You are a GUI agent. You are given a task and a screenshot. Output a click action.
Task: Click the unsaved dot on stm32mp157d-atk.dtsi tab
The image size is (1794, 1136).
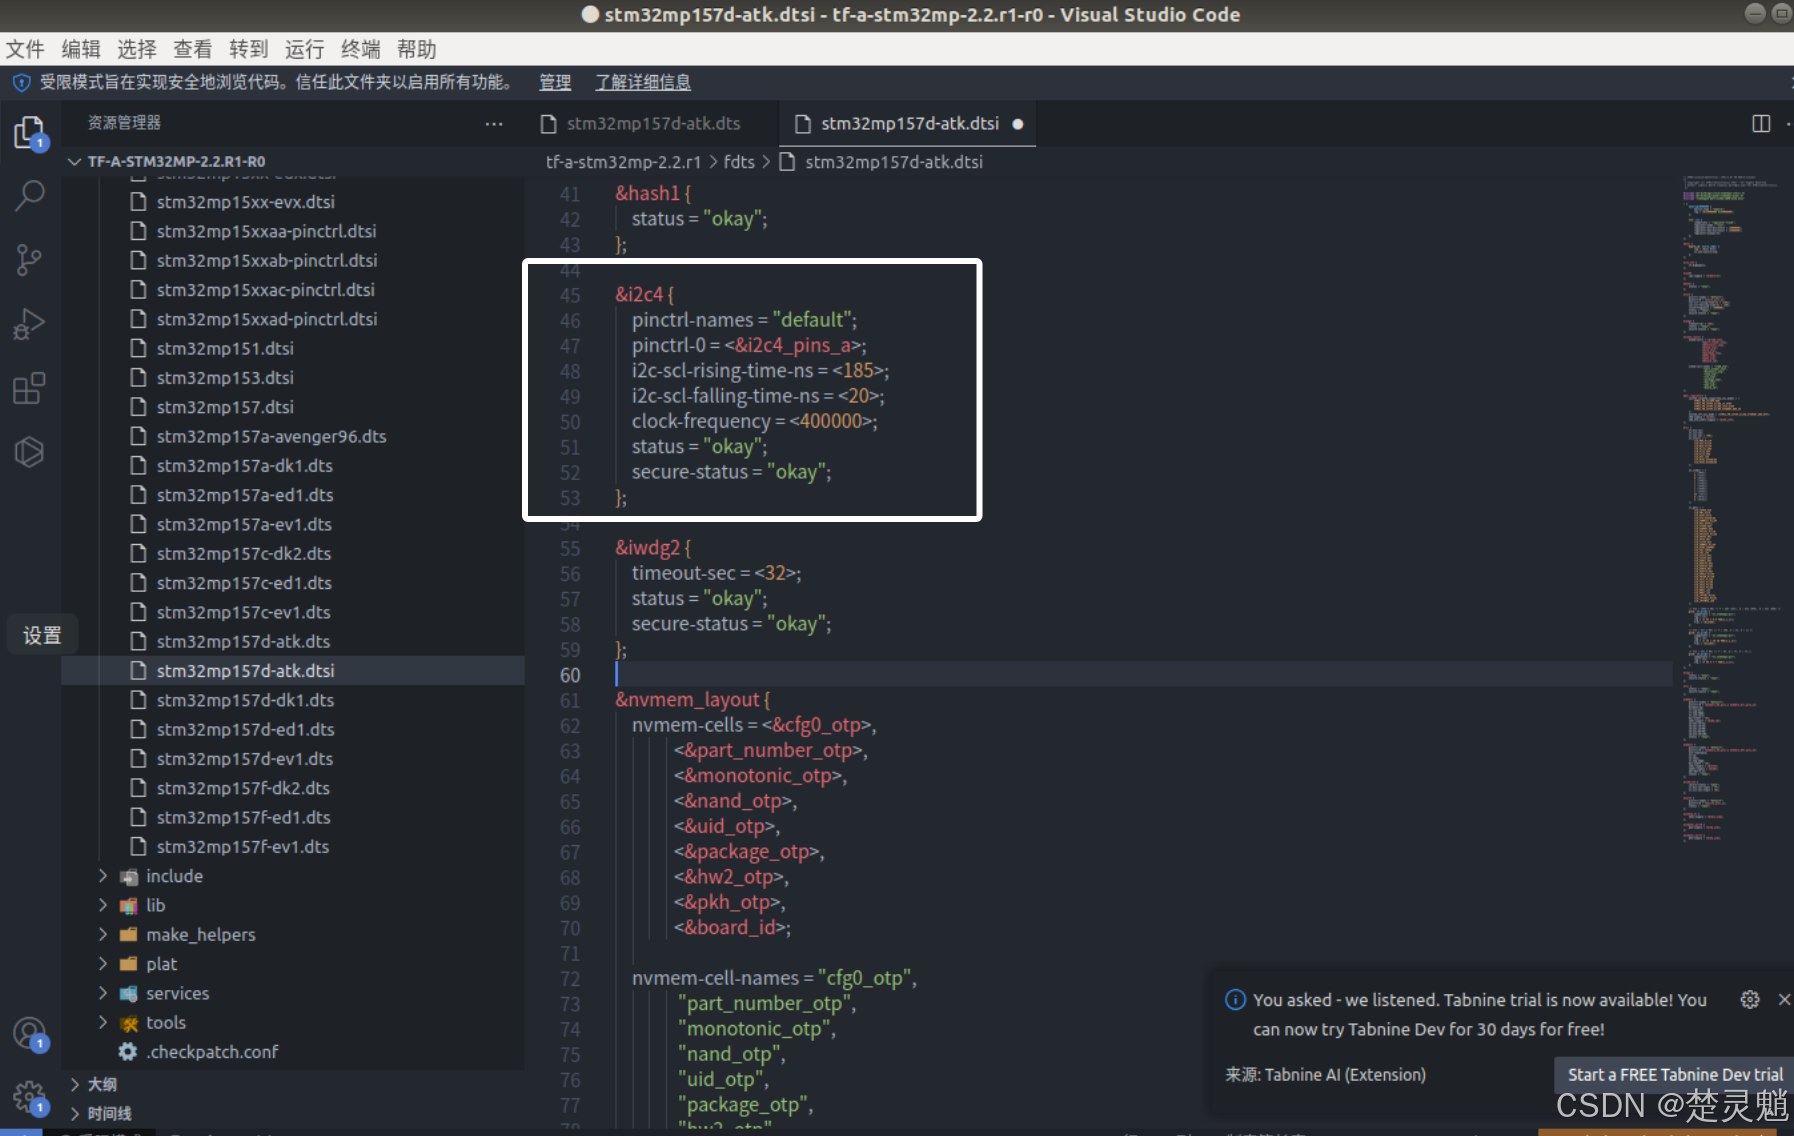1018,124
